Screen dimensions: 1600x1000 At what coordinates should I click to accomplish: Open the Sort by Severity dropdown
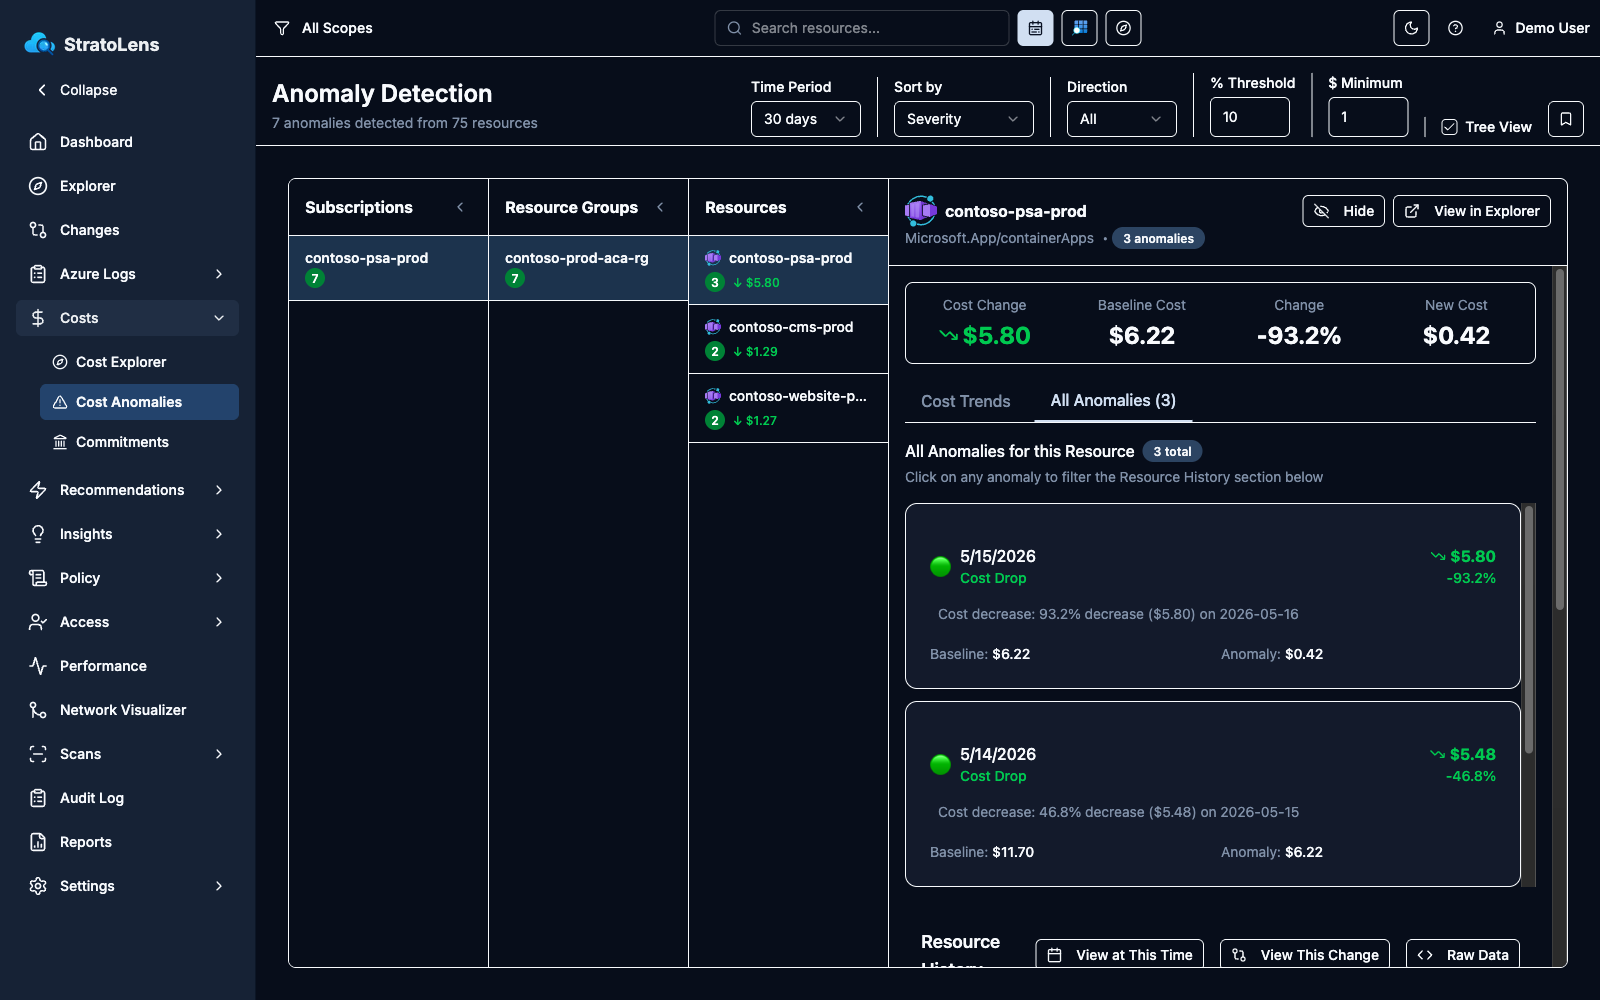tap(963, 119)
